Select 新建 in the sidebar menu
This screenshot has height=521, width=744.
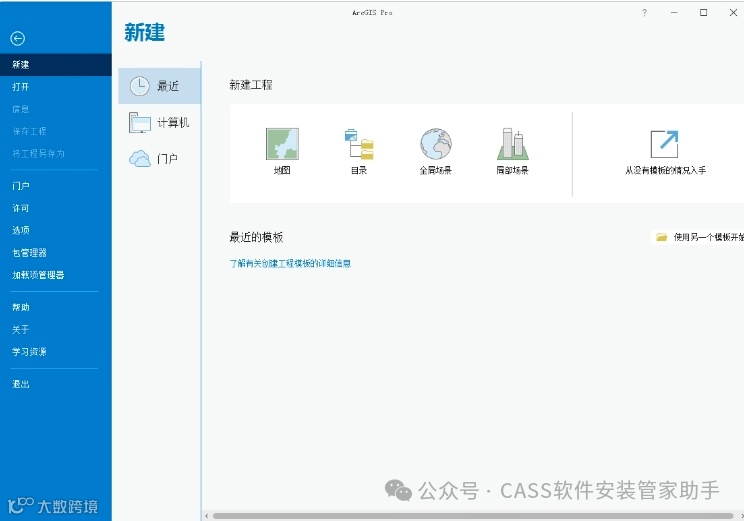(56, 65)
